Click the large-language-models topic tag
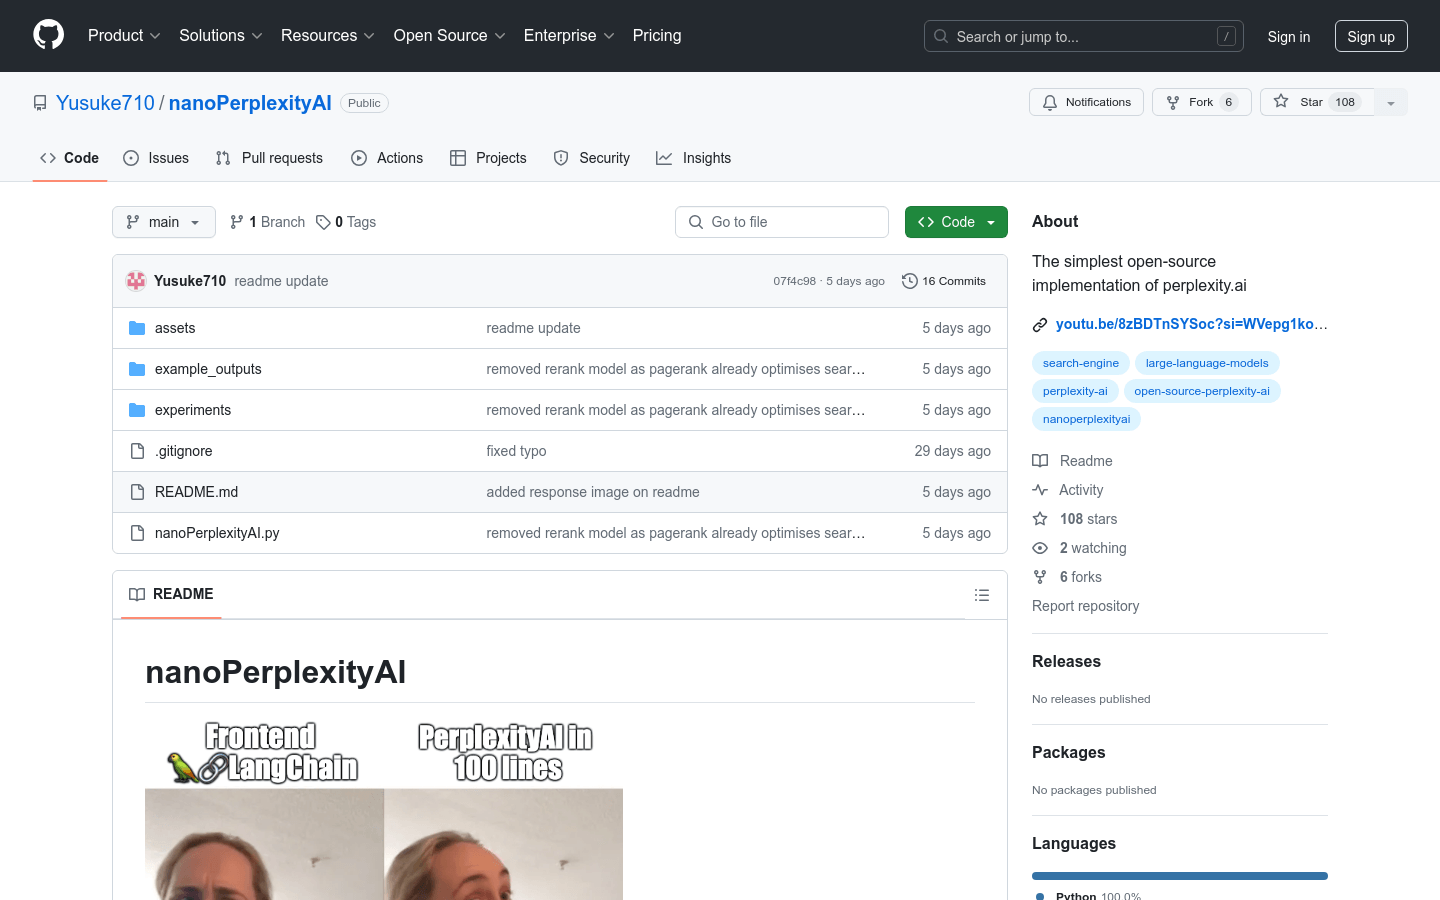 [1207, 363]
